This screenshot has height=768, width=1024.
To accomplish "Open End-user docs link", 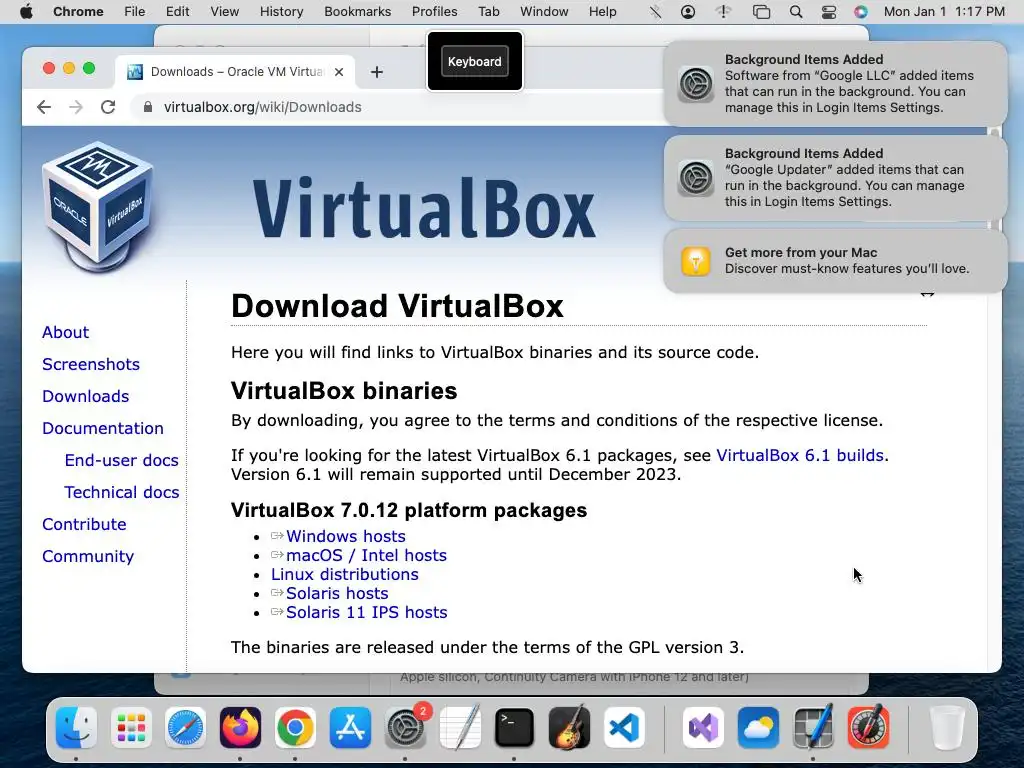I will tap(121, 460).
